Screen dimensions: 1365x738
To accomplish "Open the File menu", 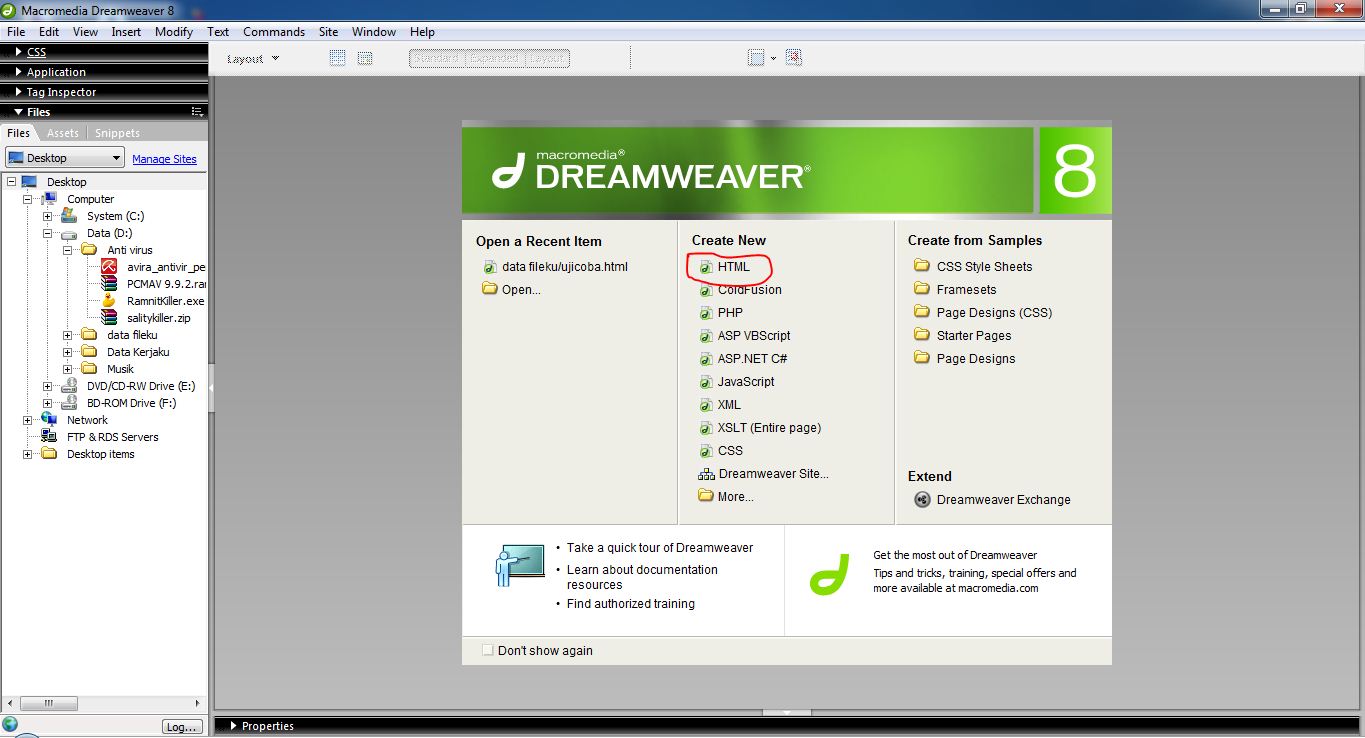I will click(16, 32).
